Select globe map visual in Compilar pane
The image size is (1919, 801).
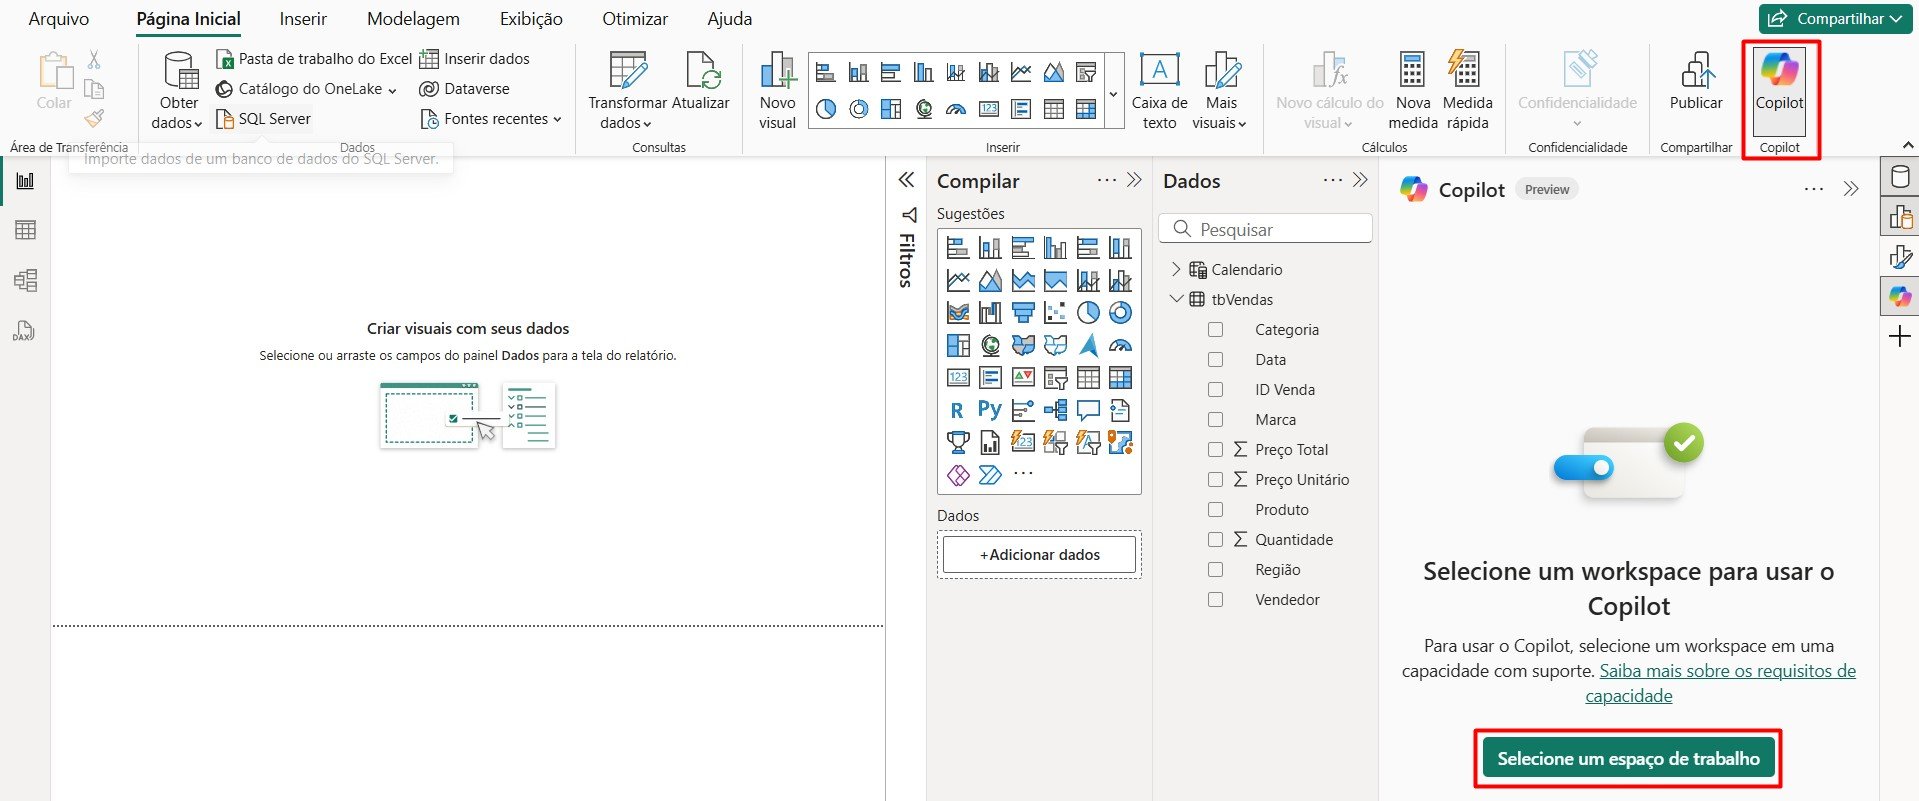pyautogui.click(x=990, y=345)
